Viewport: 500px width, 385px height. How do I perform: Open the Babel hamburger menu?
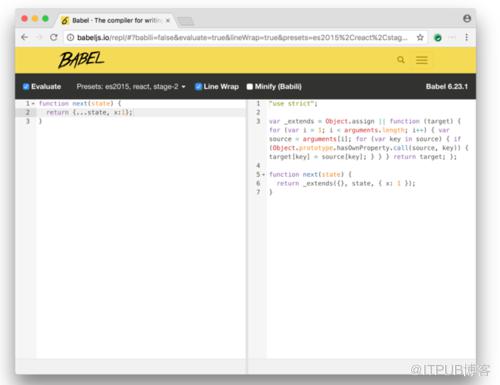click(x=422, y=60)
